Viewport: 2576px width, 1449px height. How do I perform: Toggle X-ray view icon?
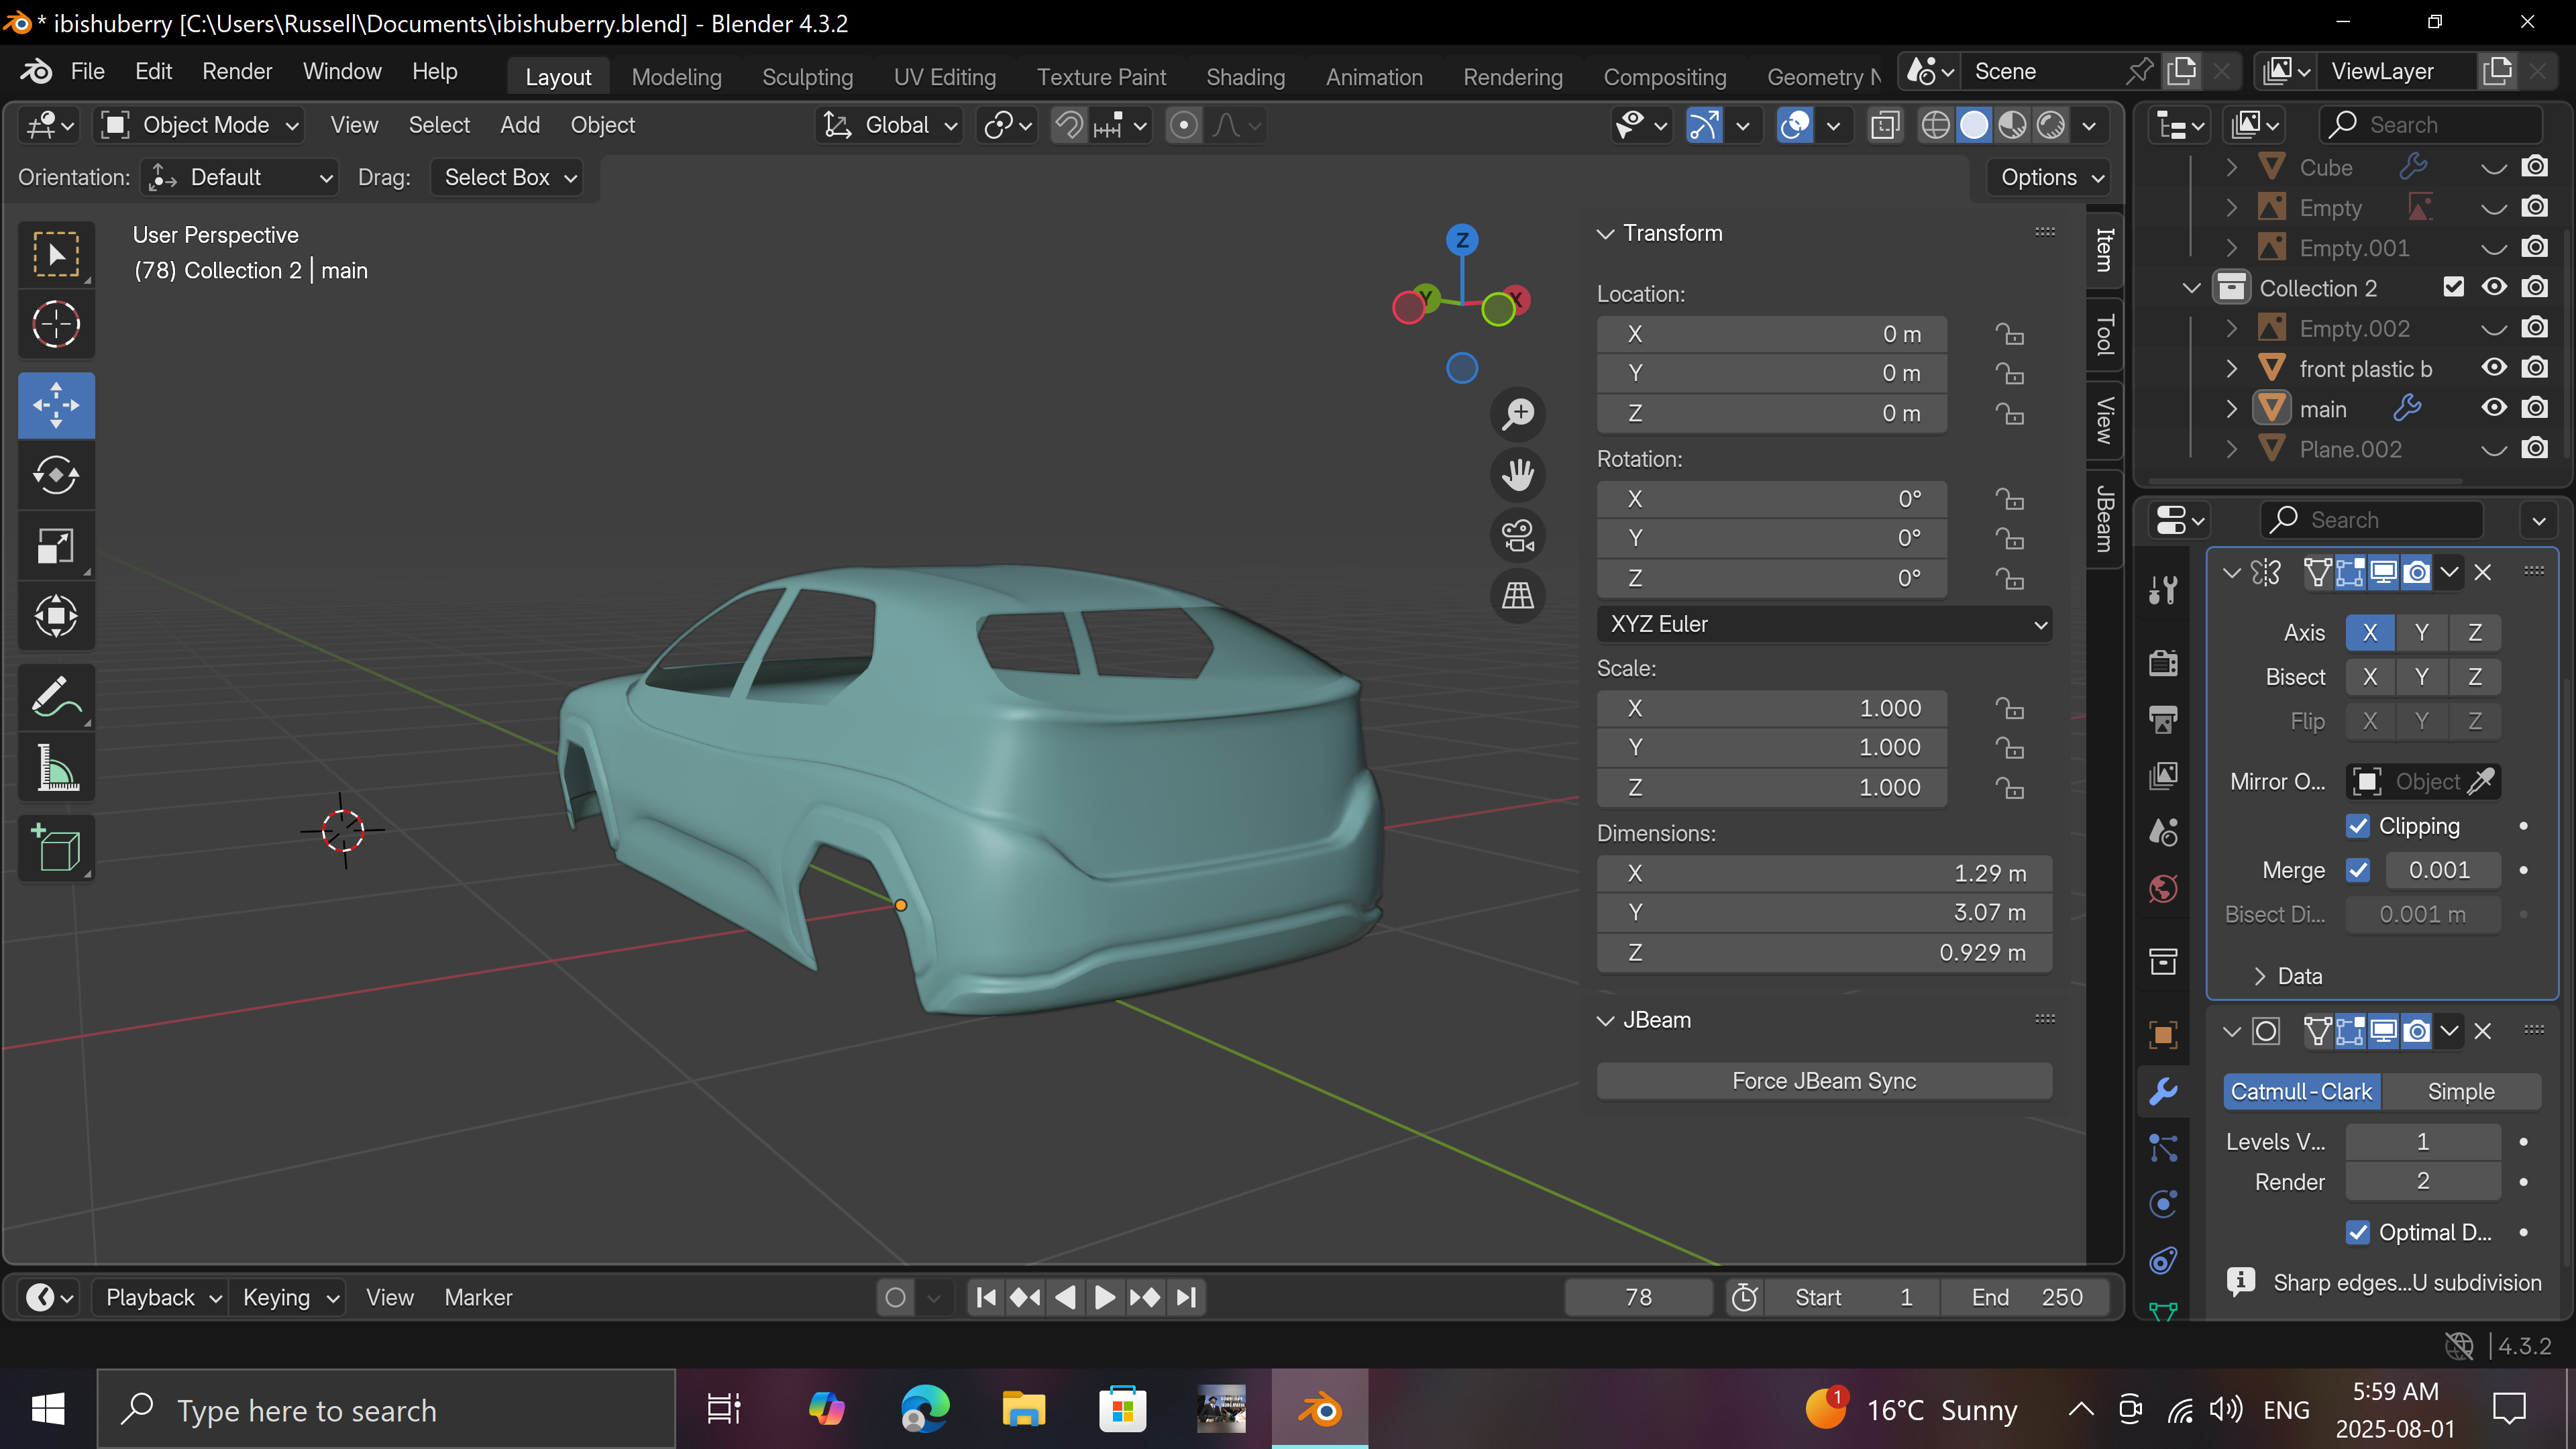[x=1885, y=125]
